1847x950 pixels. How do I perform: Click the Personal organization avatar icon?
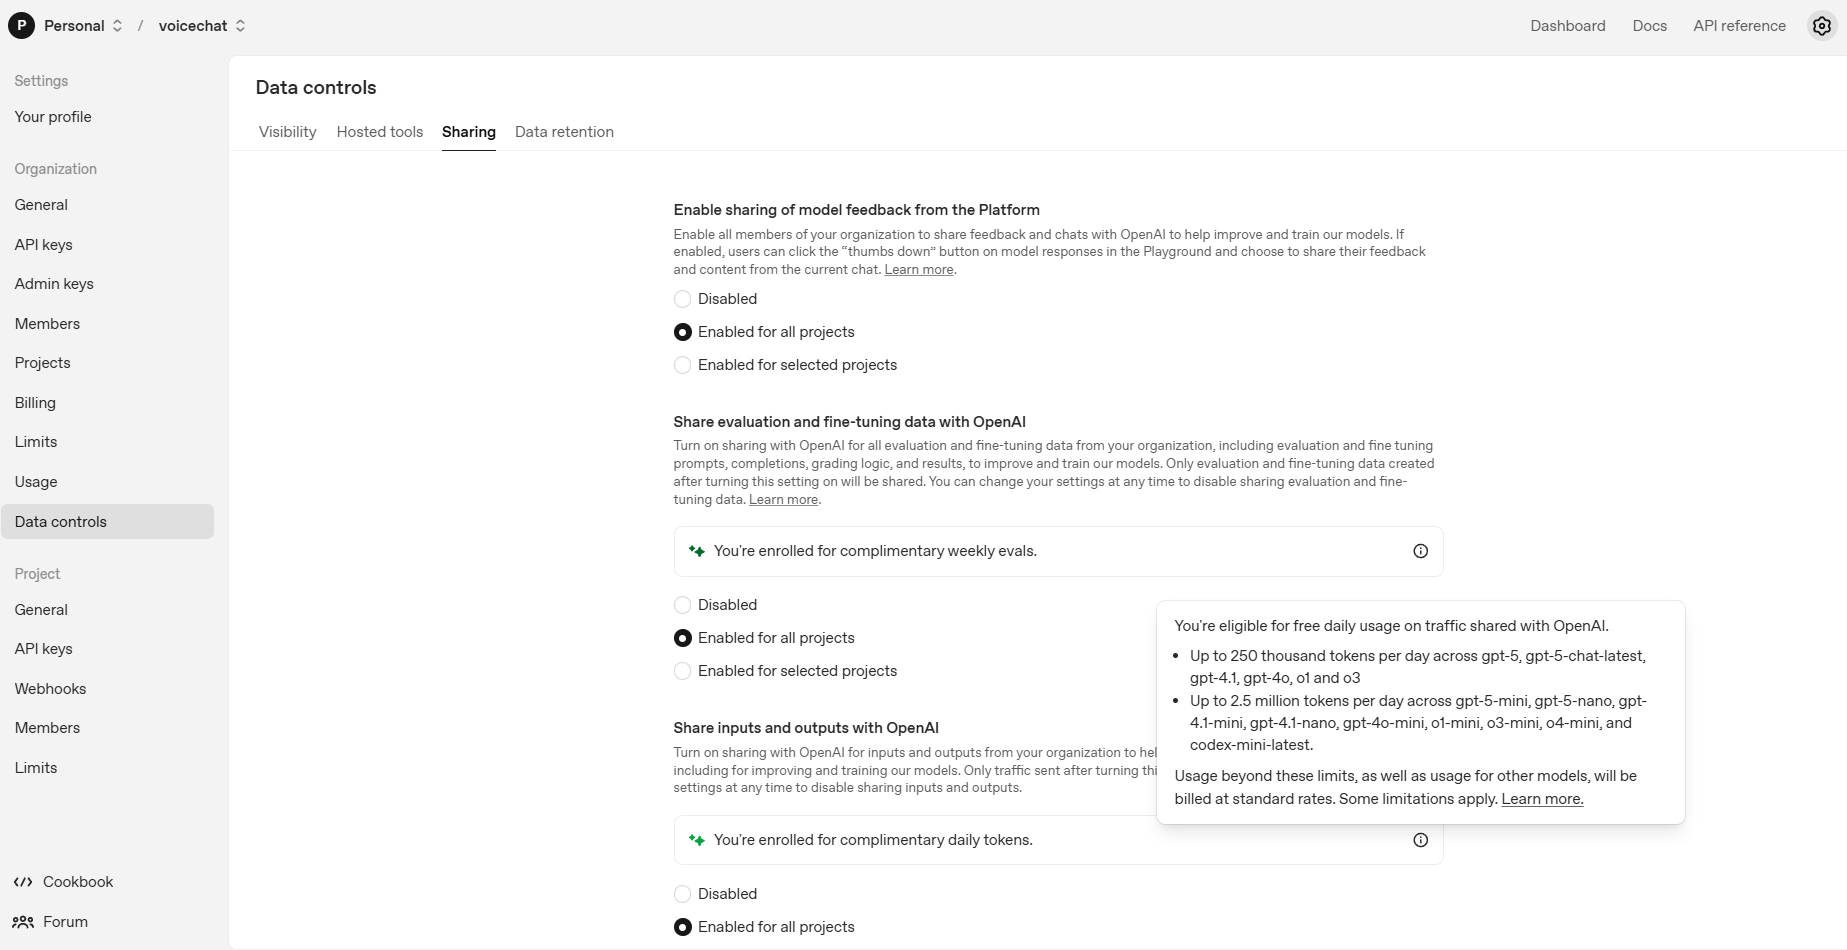click(x=21, y=26)
